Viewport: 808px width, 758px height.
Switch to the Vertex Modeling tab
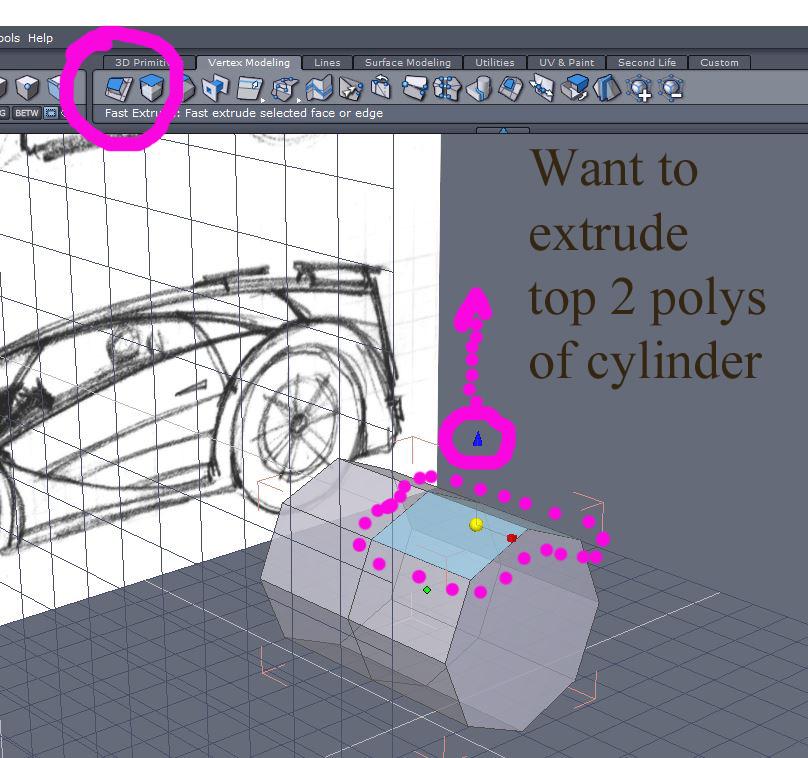[249, 62]
